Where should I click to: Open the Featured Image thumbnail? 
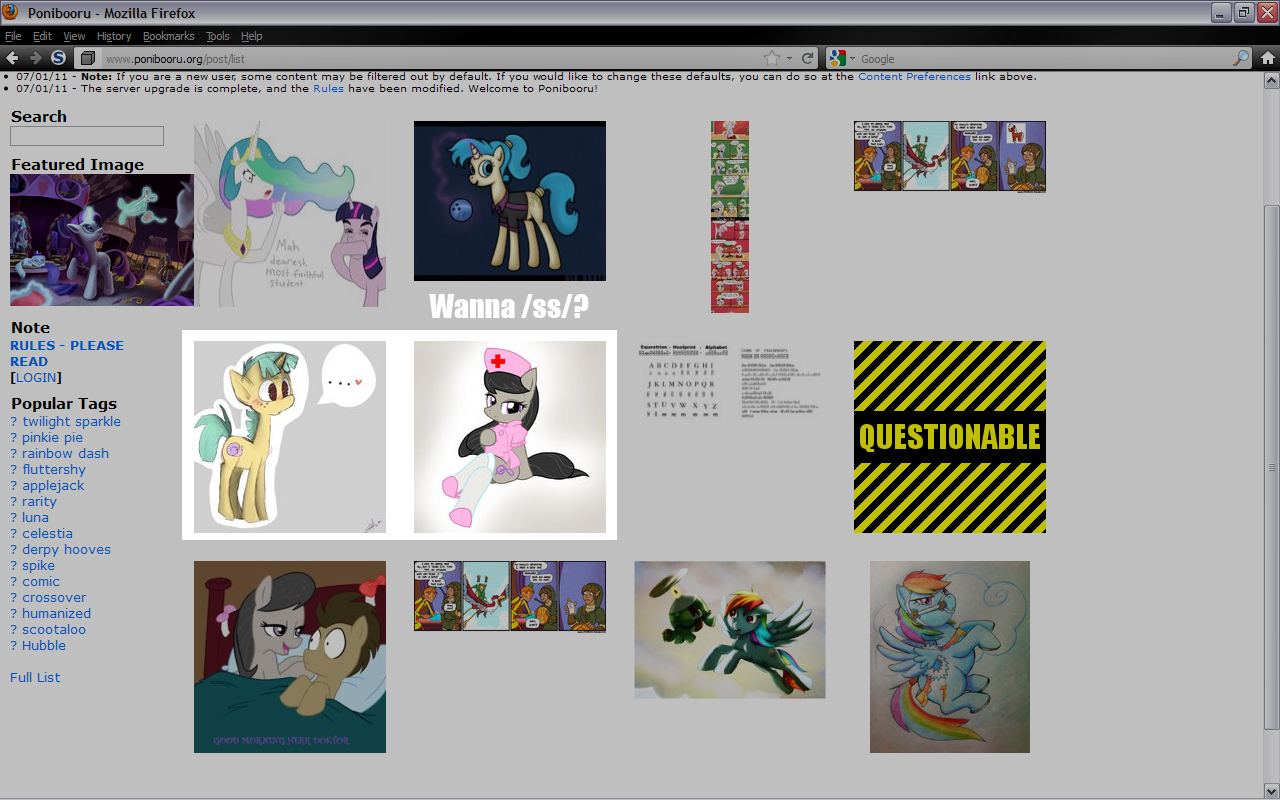(102, 240)
